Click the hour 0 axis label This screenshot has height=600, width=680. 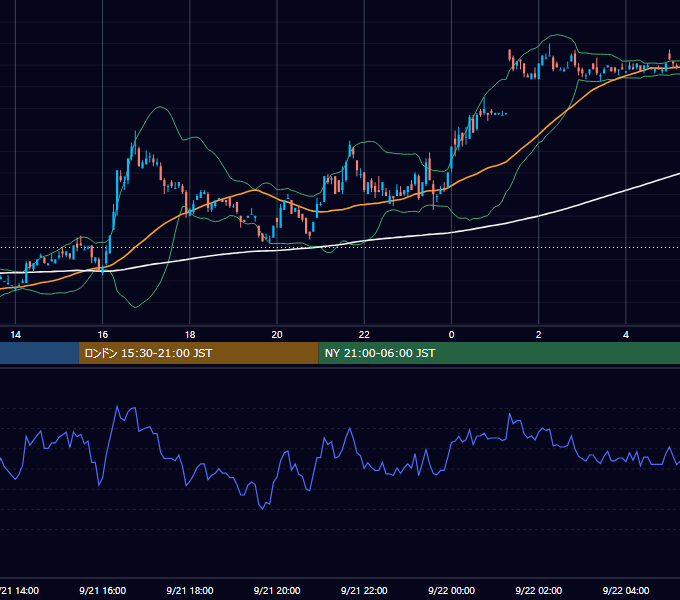point(451,335)
